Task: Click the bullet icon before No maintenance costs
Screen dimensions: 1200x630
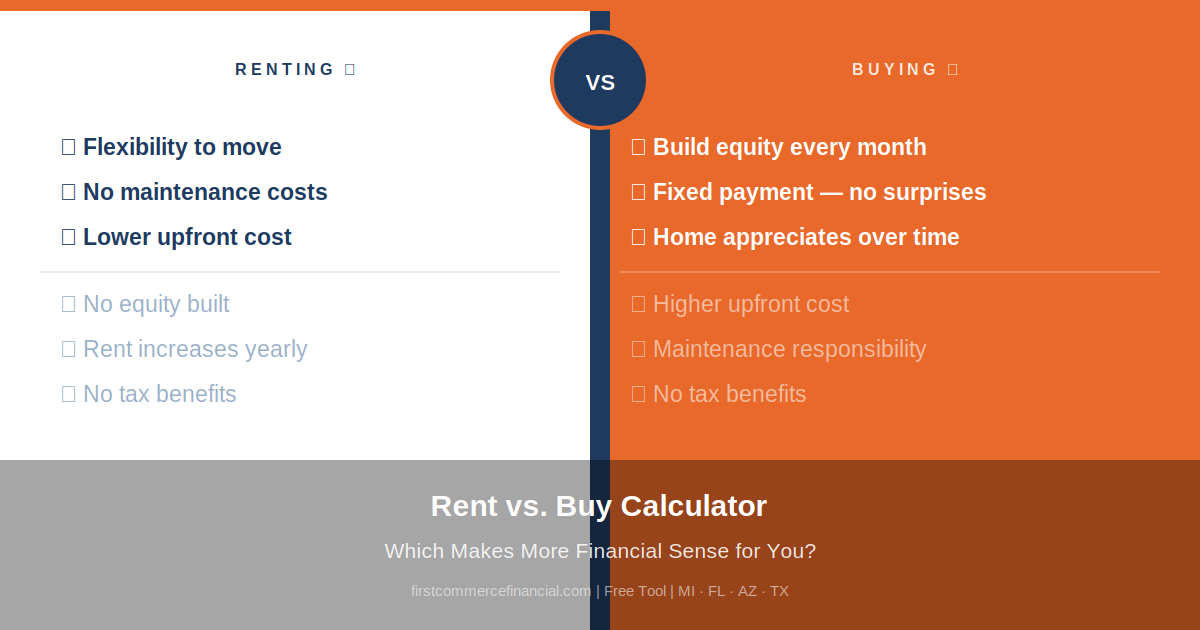Action: 68,192
